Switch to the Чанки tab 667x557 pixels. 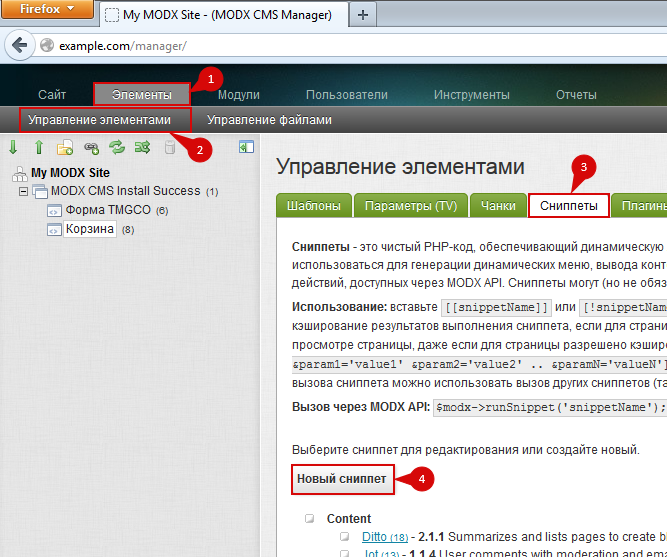coord(497,205)
